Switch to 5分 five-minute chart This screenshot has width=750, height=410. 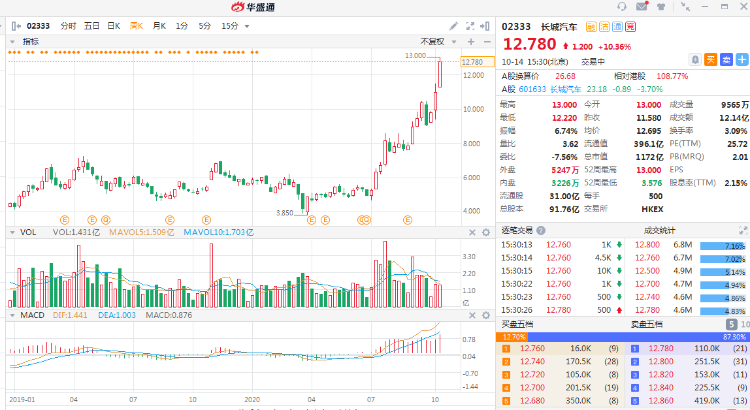click(x=205, y=26)
